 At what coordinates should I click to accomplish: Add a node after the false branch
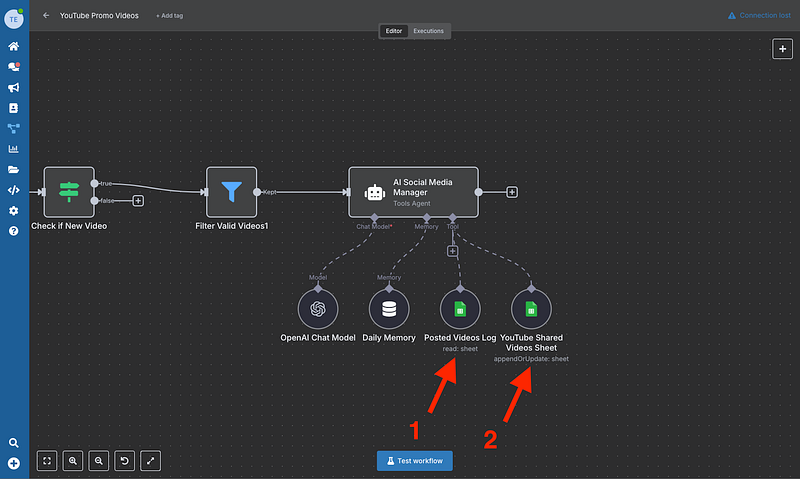[138, 200]
